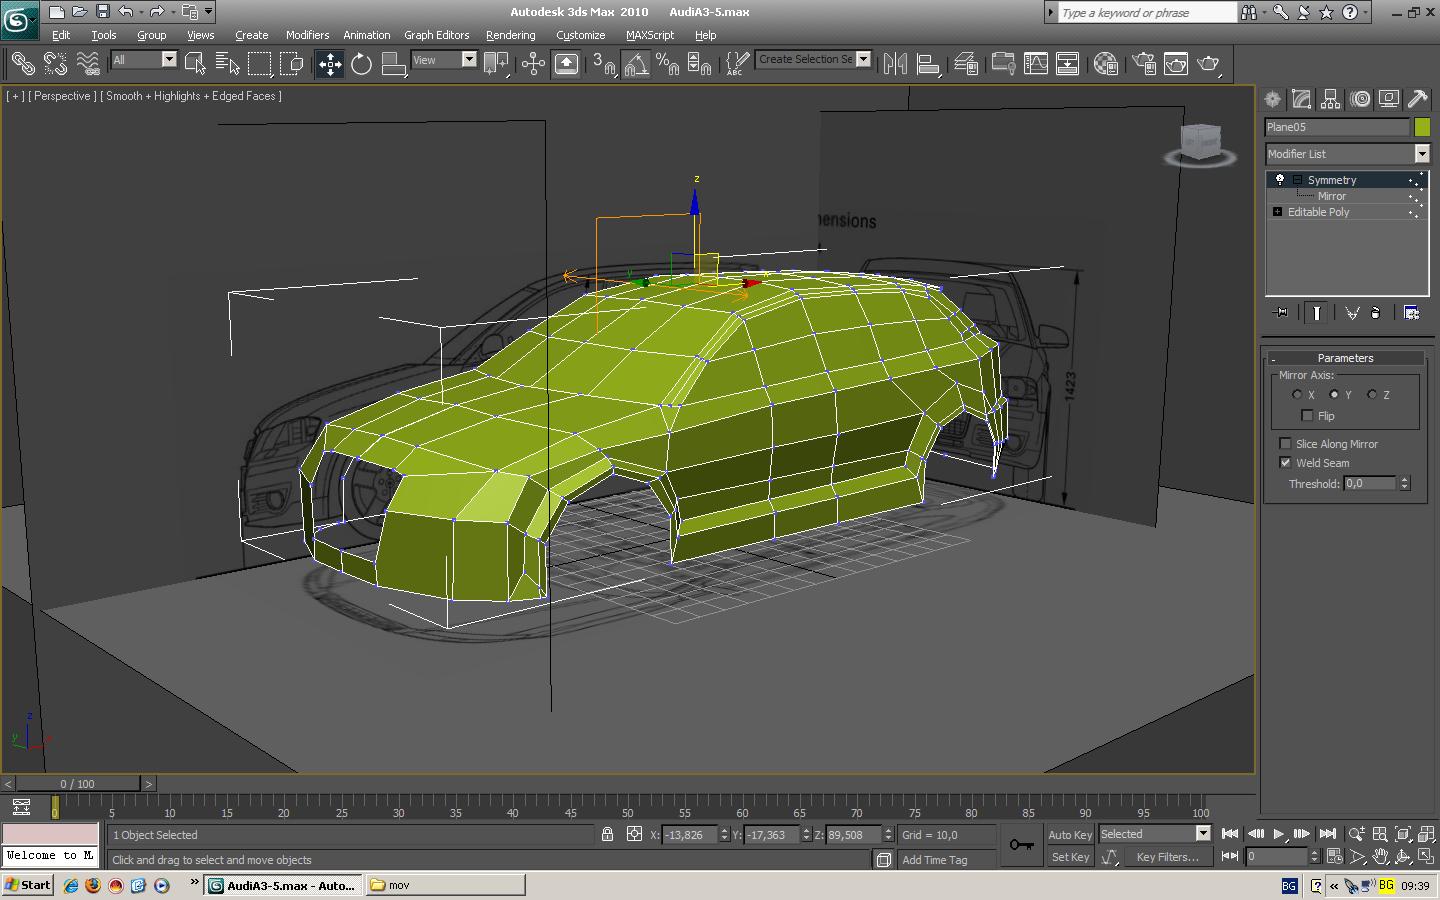
Task: Select the Y mirror axis radio button
Action: (1334, 395)
